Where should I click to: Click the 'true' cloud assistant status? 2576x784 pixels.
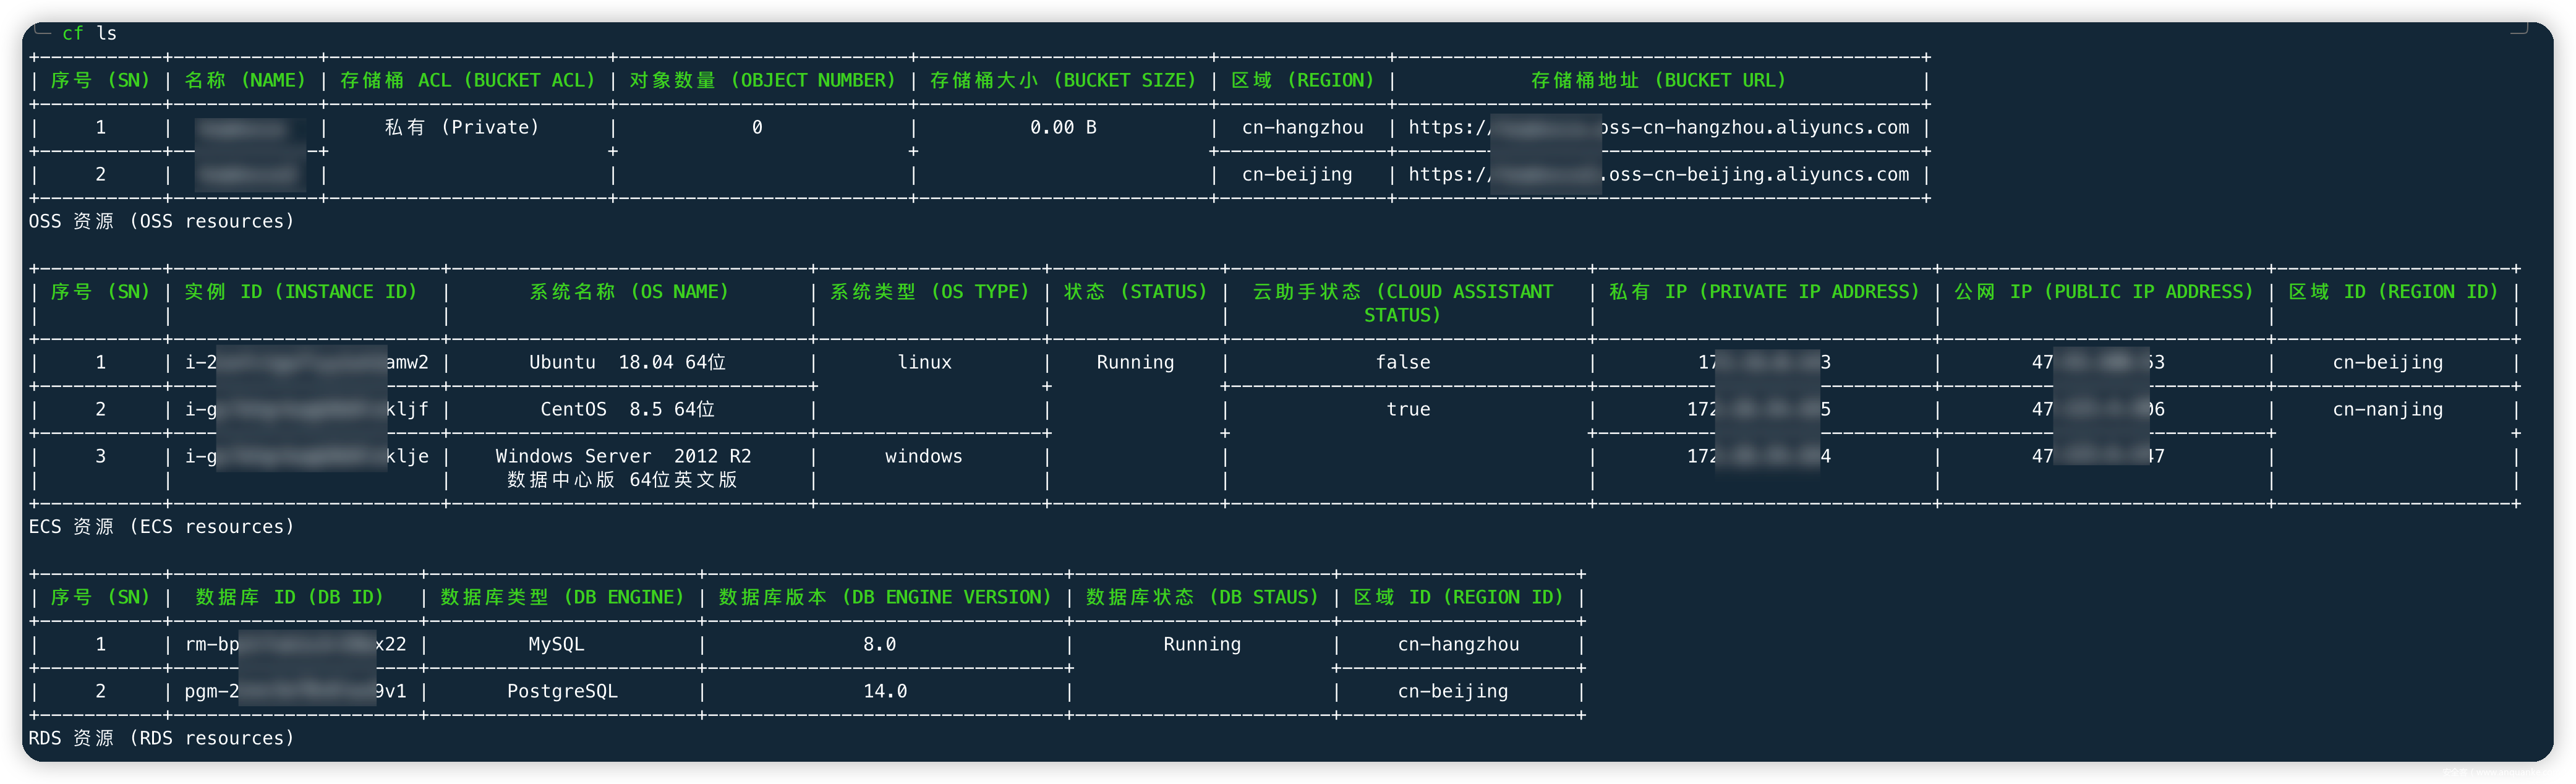pos(1408,410)
